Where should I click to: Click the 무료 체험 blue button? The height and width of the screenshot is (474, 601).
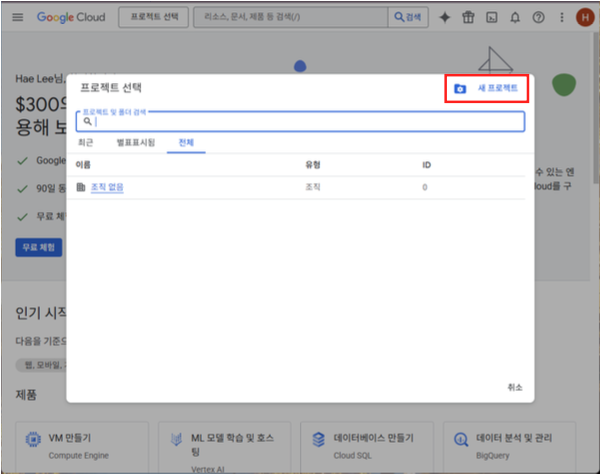[39, 248]
